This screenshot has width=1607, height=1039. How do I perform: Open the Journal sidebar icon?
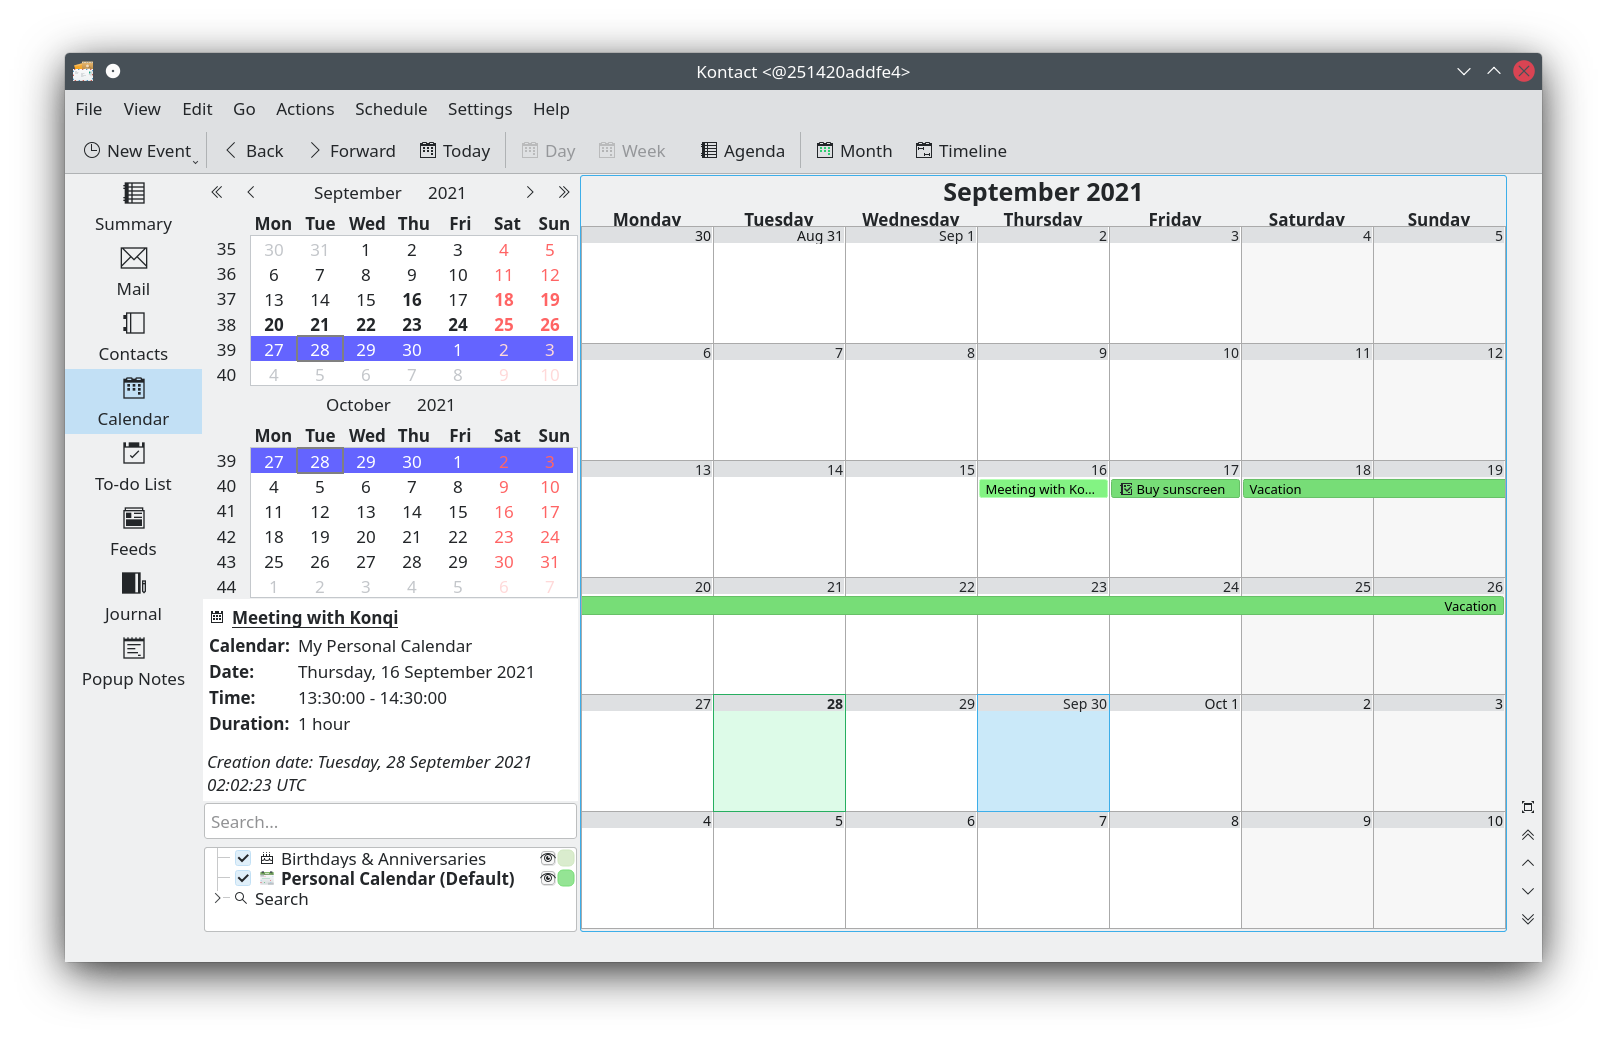tap(133, 596)
